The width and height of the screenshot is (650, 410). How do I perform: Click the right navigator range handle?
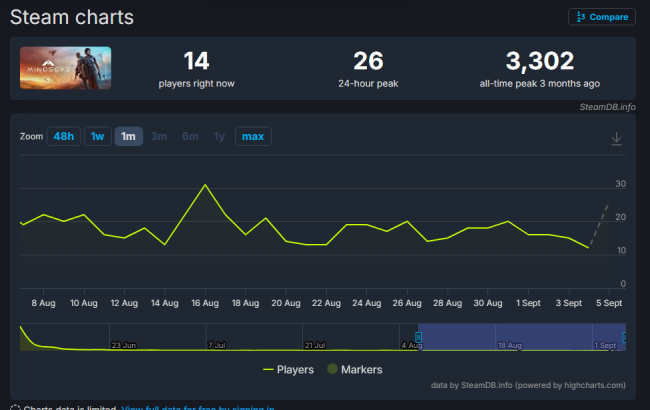pos(625,337)
